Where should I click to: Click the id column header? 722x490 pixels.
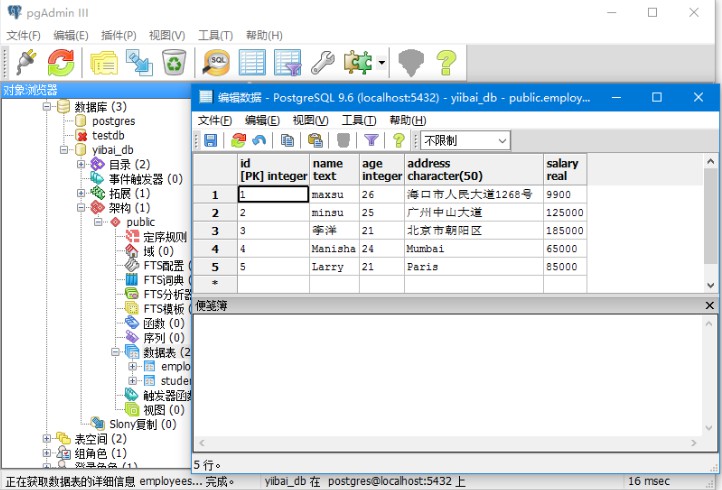(274, 169)
